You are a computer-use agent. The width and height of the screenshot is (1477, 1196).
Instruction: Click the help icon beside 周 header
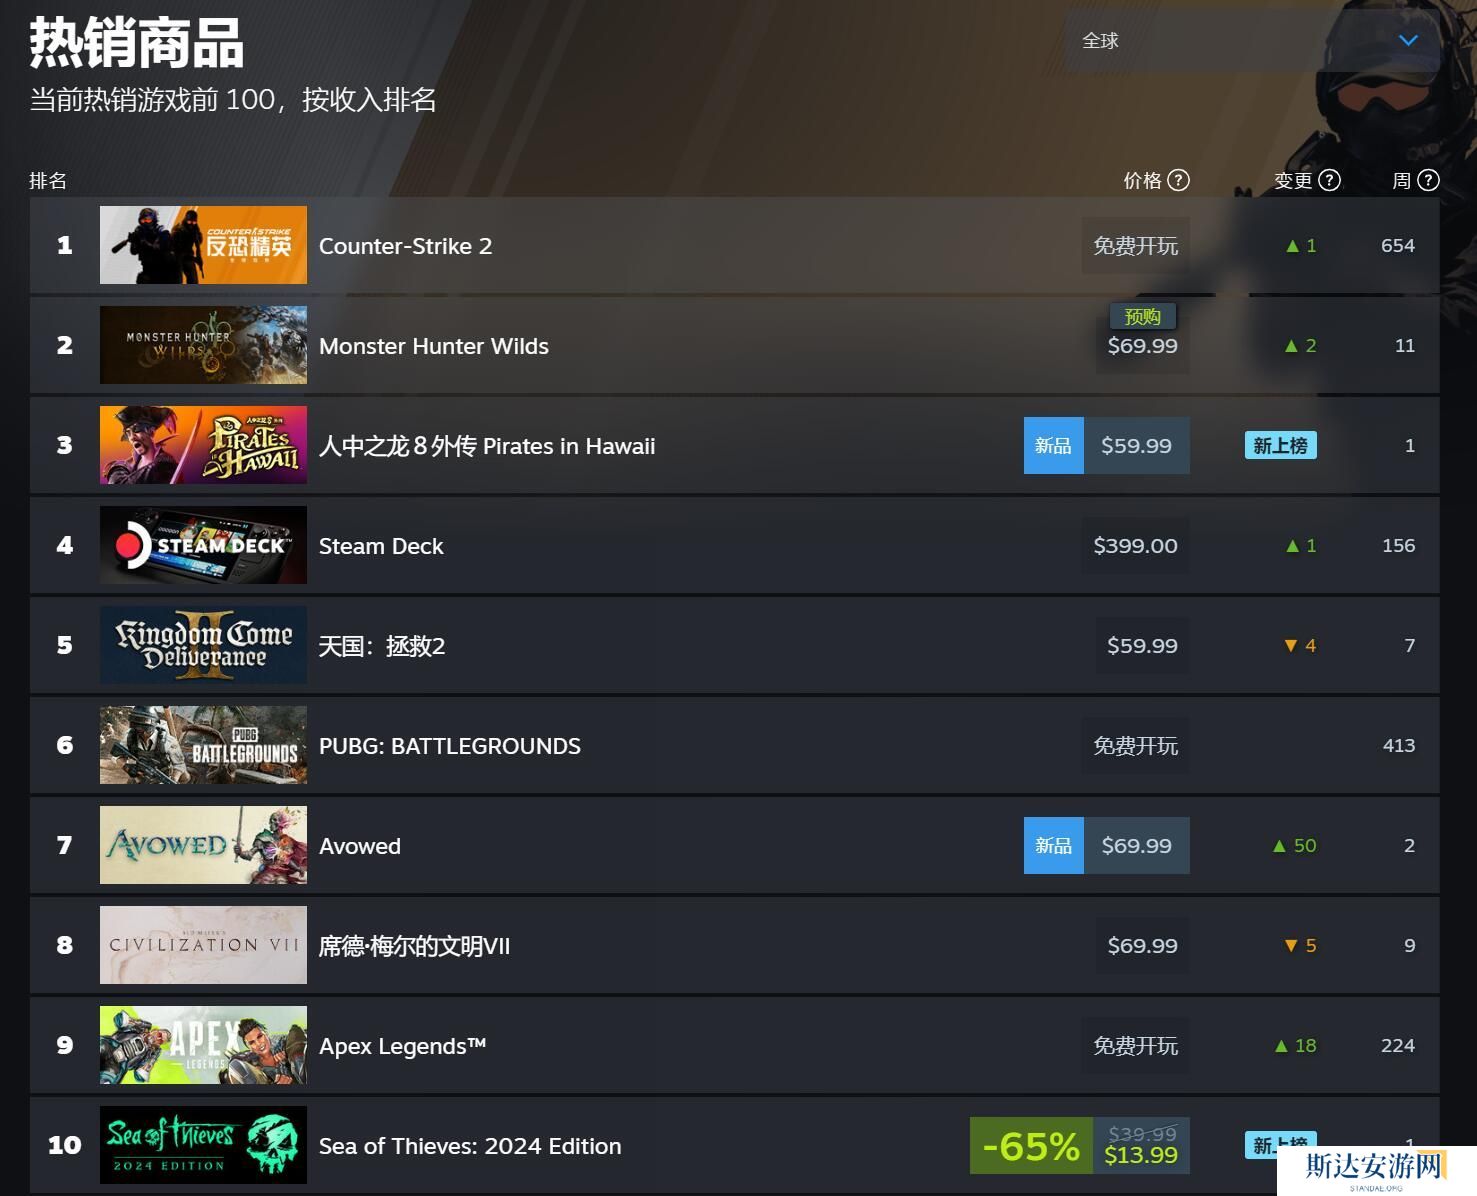1429,180
